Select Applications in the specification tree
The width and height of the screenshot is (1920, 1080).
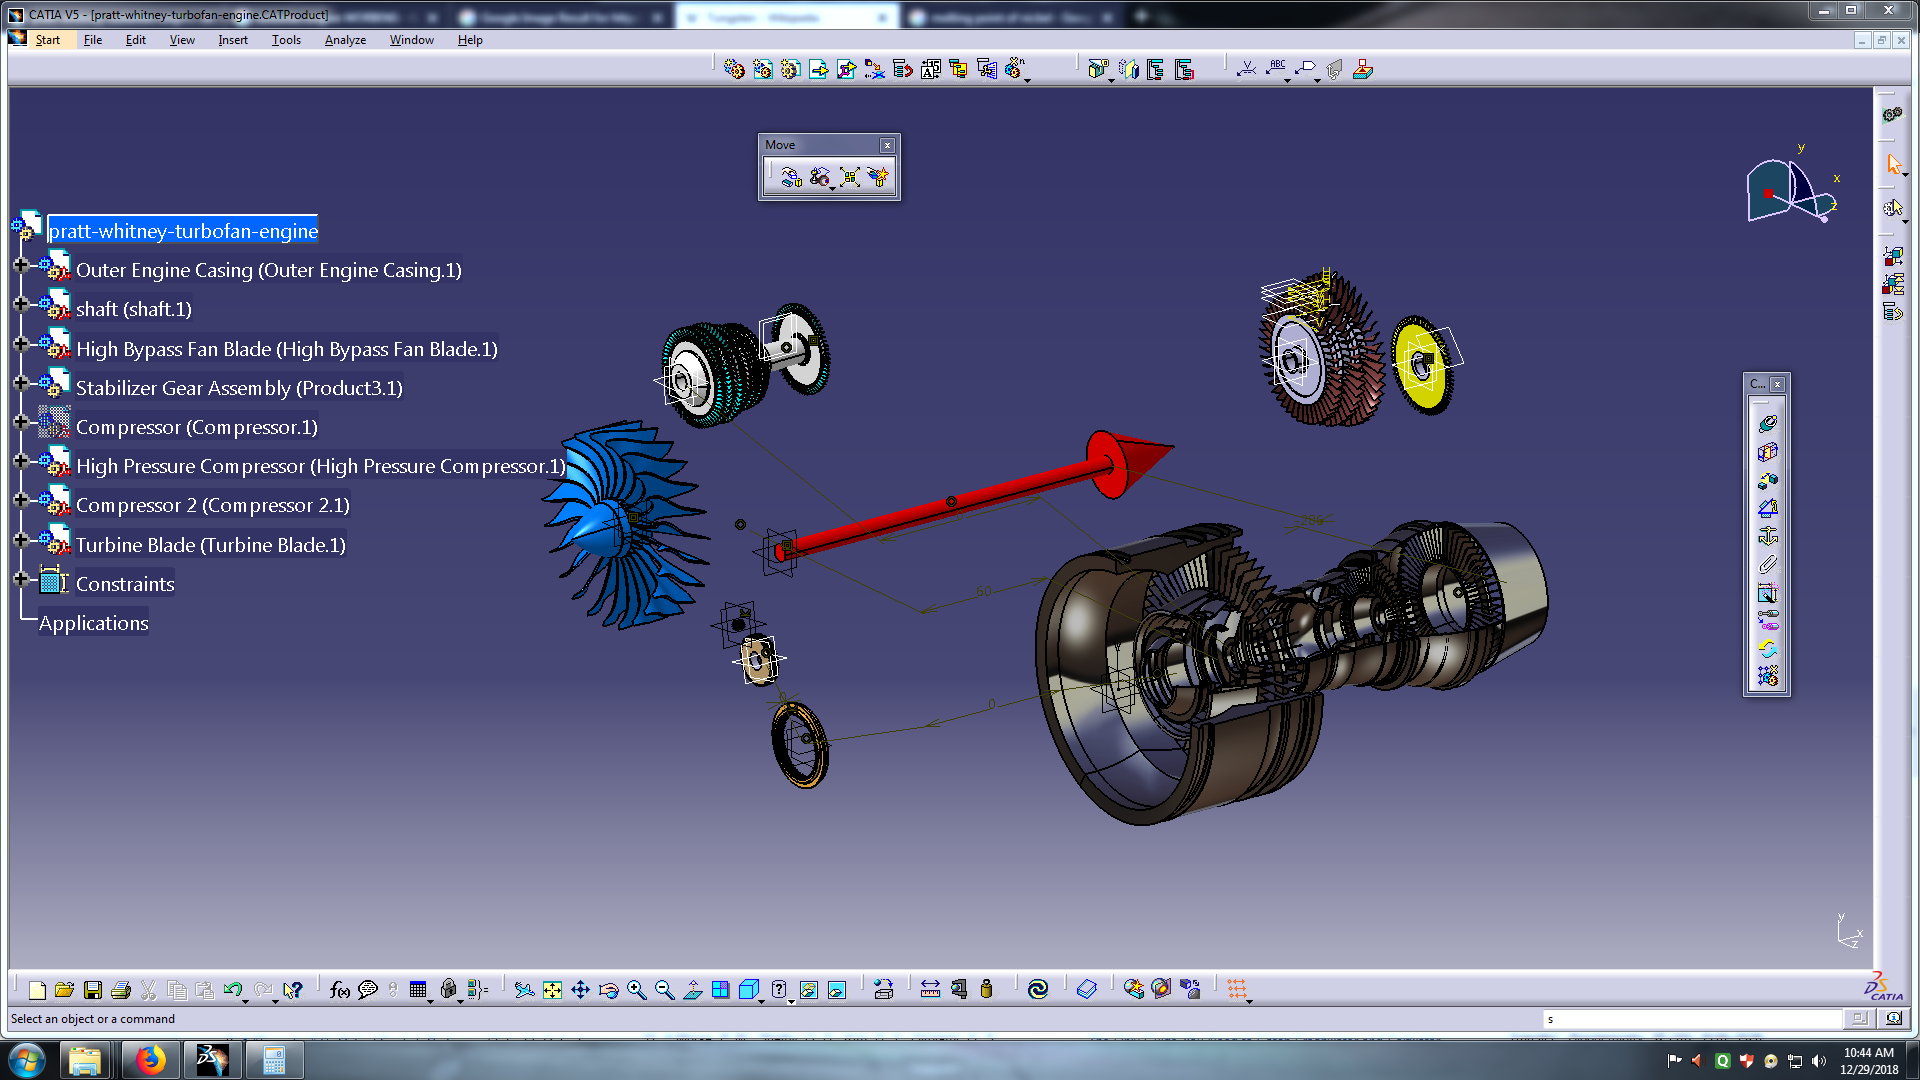[93, 622]
